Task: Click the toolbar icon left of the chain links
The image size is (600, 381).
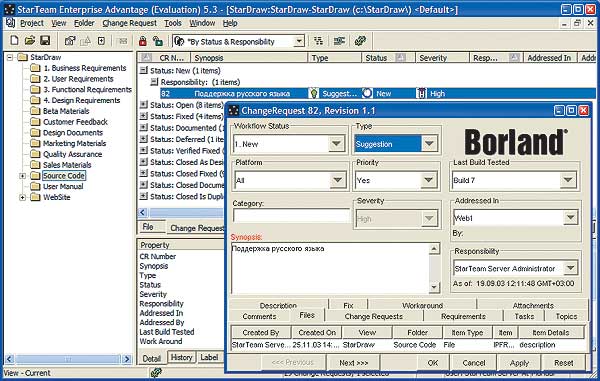Action: [339, 41]
